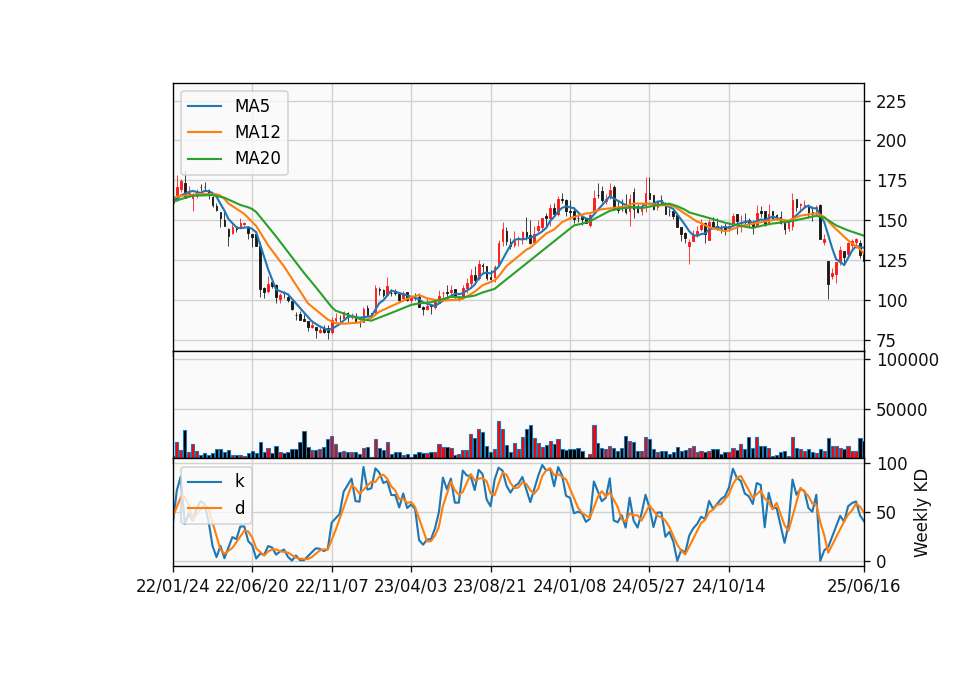Click the 24/01/08 date label

(x=569, y=586)
